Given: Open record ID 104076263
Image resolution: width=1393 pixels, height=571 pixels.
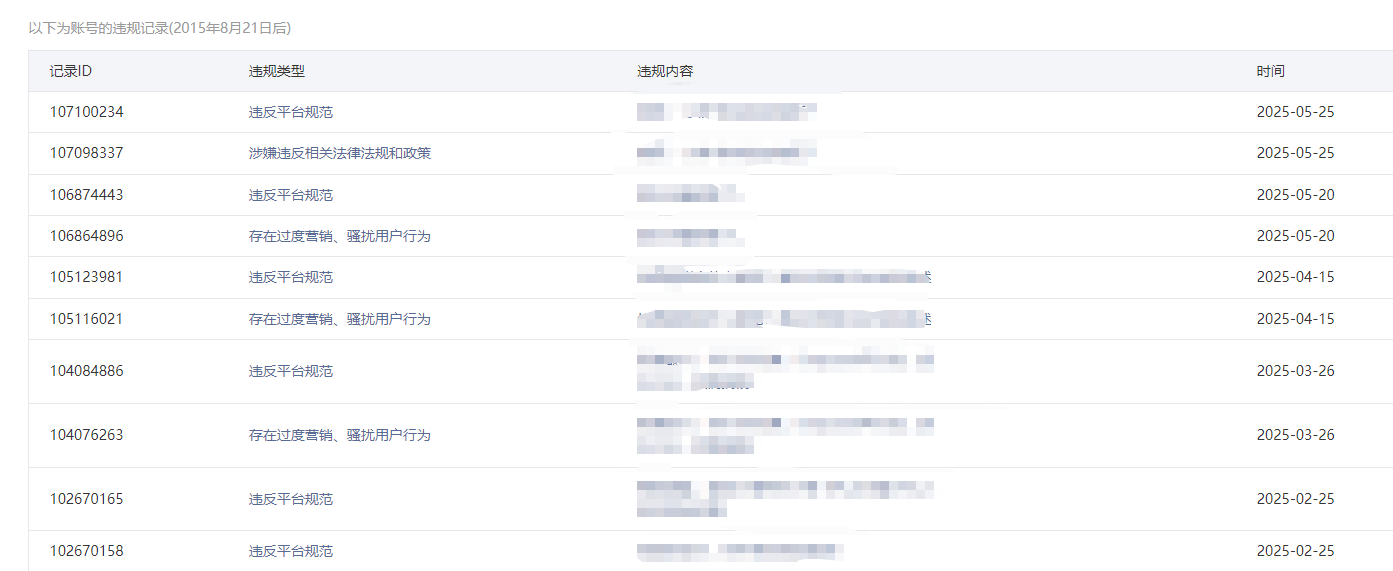Looking at the screenshot, I should [x=87, y=435].
